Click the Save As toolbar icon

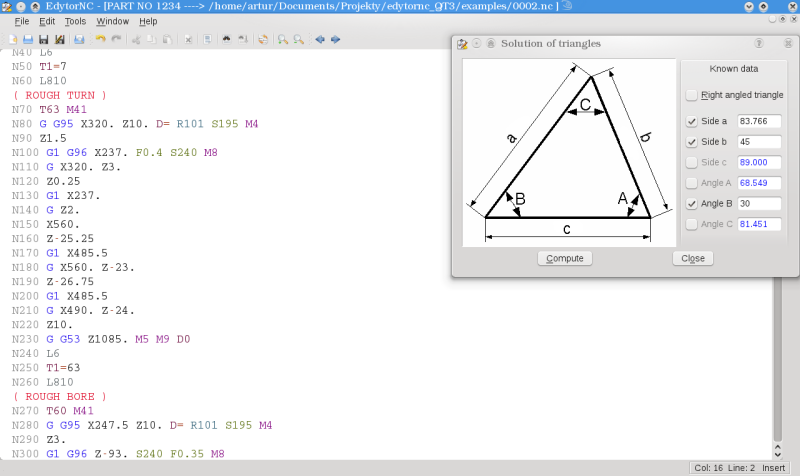click(59, 39)
